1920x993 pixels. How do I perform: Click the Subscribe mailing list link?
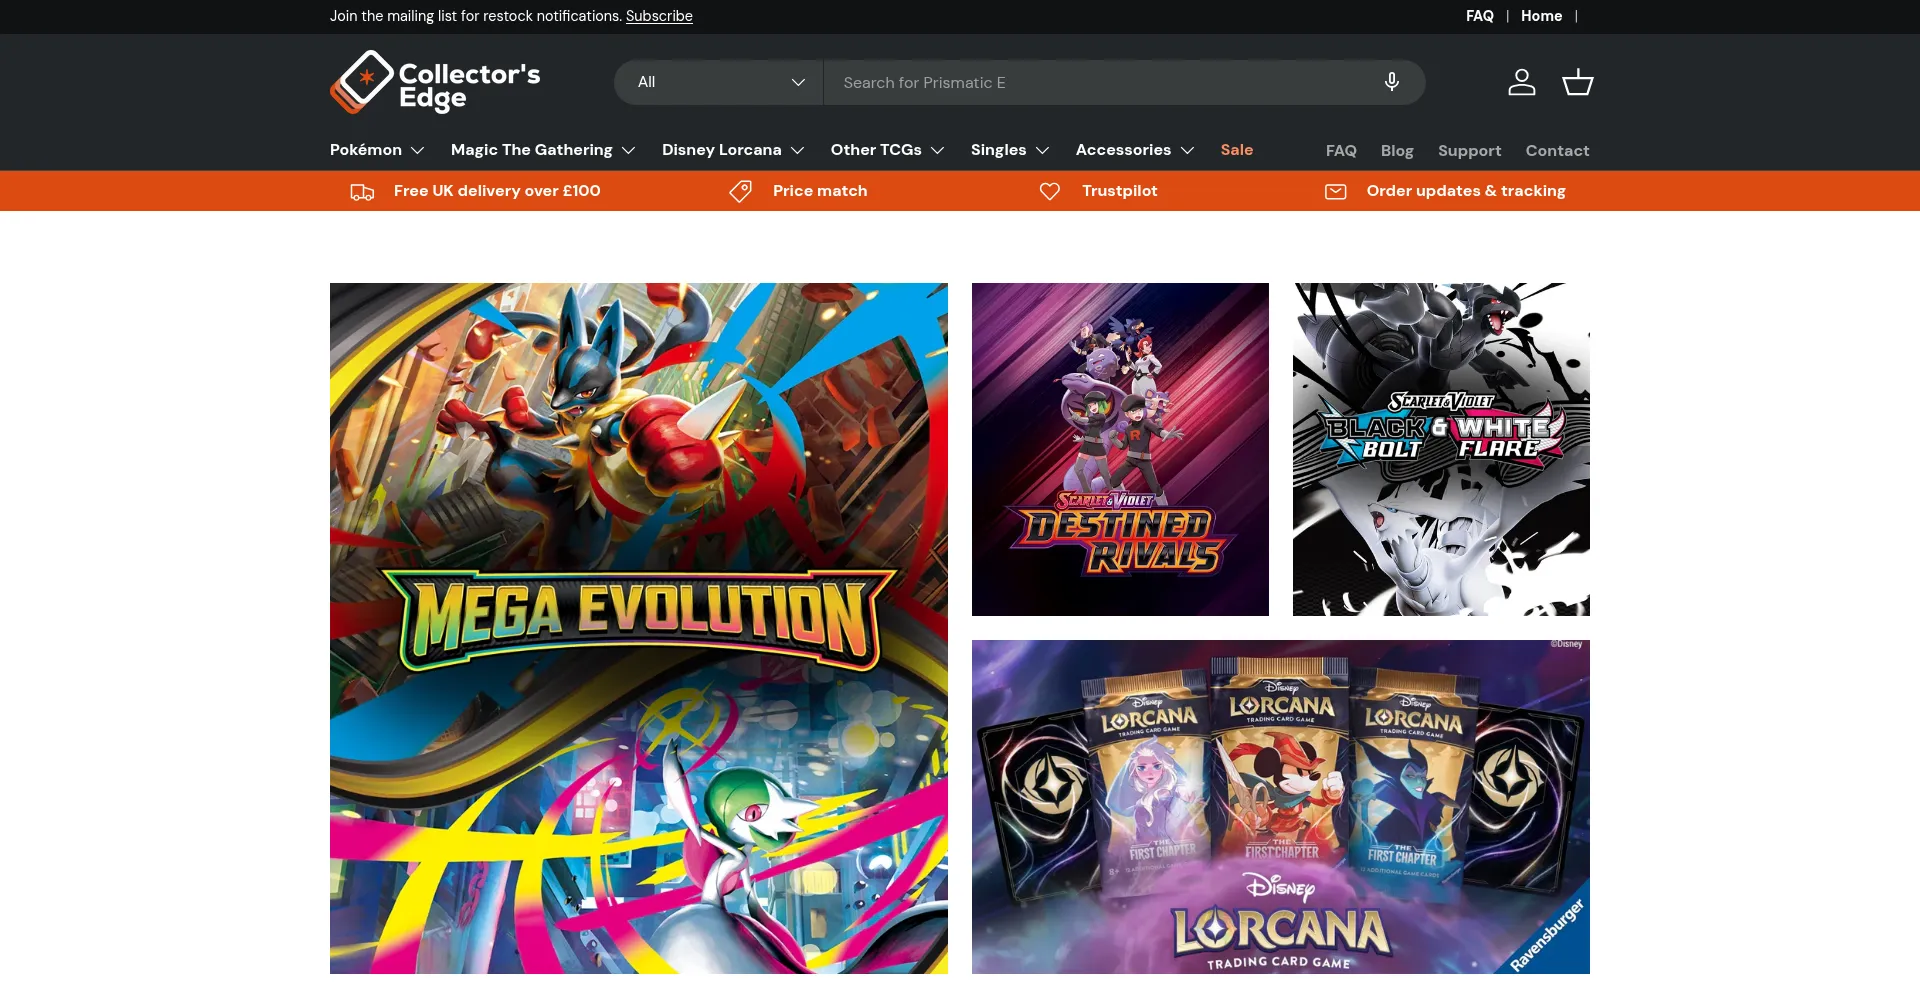tap(659, 16)
